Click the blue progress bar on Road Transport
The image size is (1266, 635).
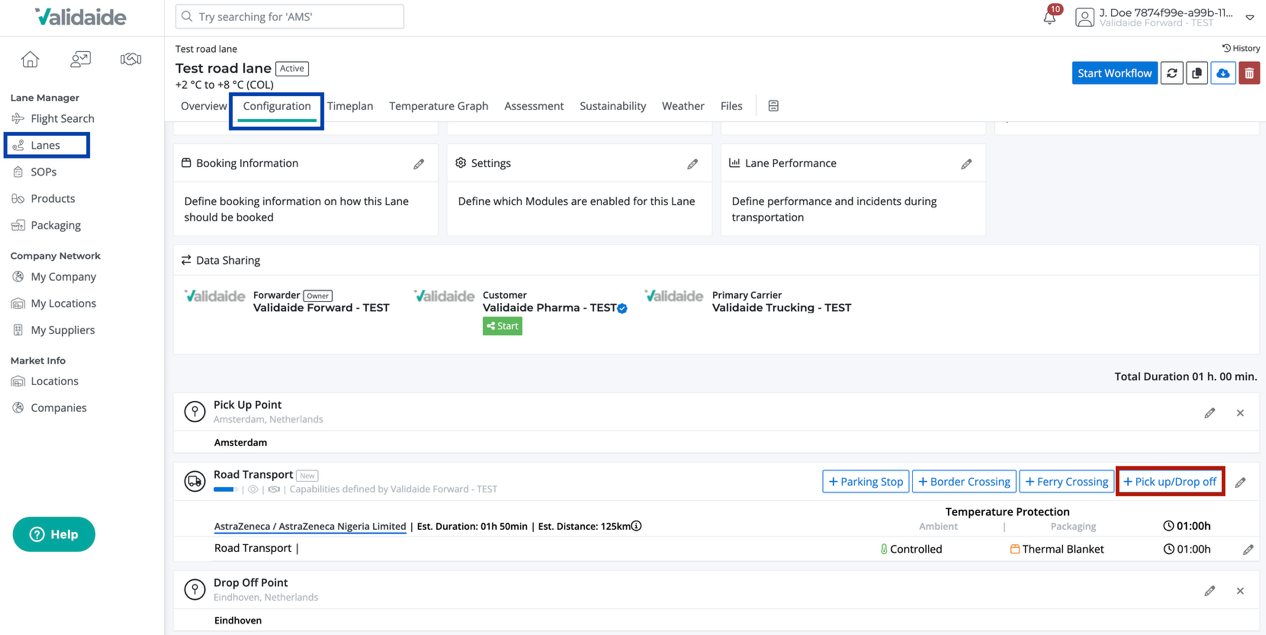[x=224, y=489]
